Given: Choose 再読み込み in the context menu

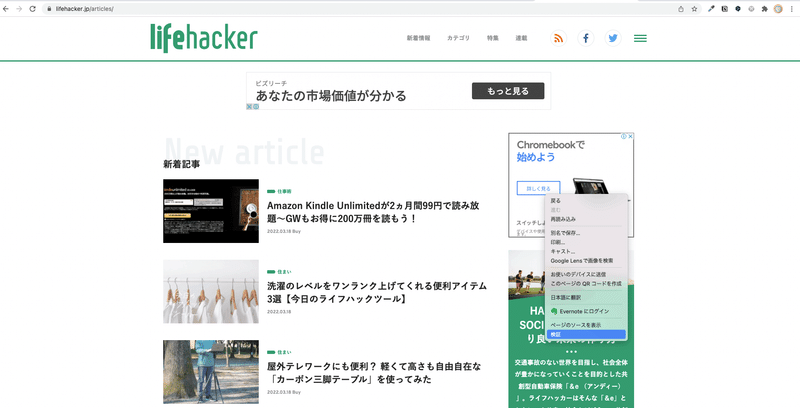Looking at the screenshot, I should tap(586, 219).
